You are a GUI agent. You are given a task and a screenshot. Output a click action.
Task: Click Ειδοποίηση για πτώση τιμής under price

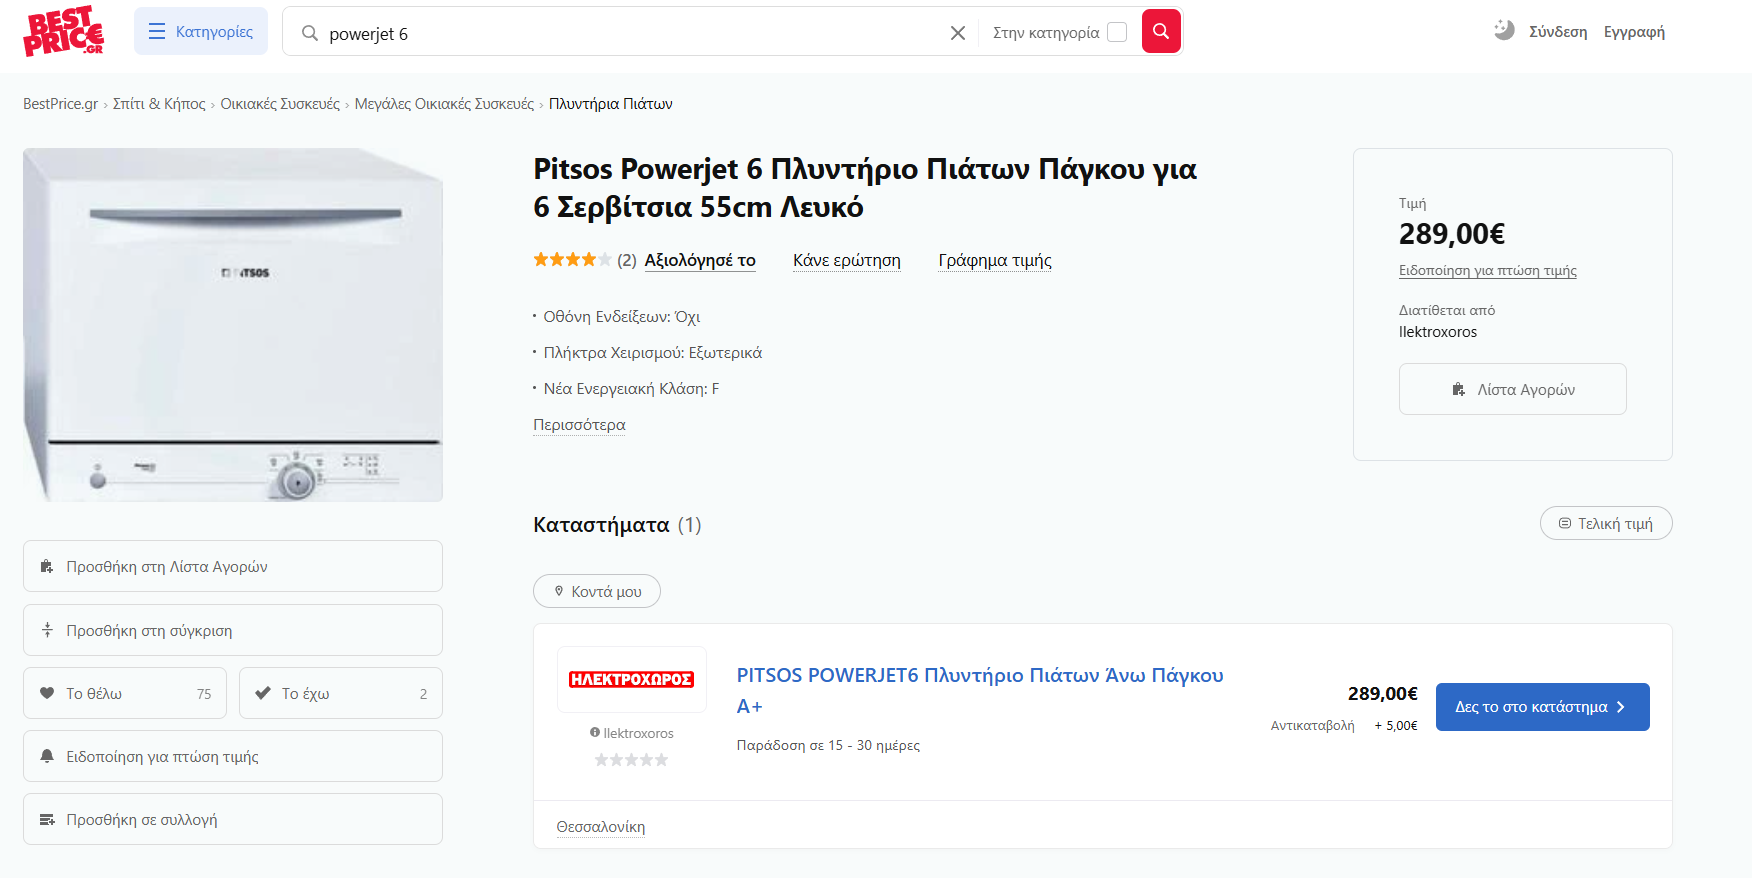(1487, 270)
